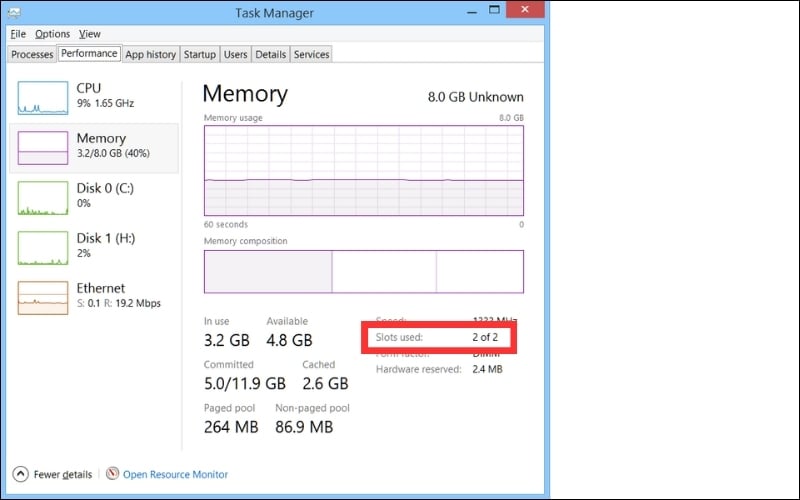Click the Slots used 2 of 2 value
800x500 pixels.
(x=485, y=337)
